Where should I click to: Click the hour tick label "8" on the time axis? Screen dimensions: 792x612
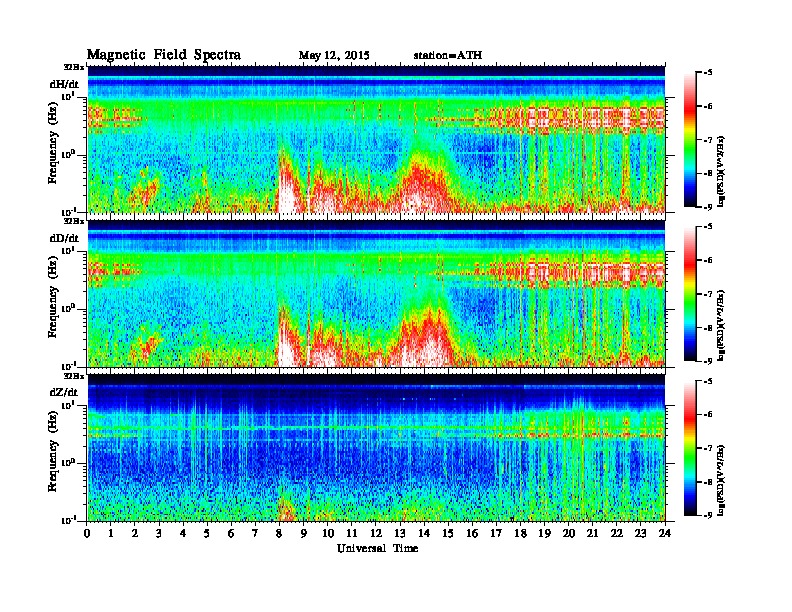coord(279,533)
